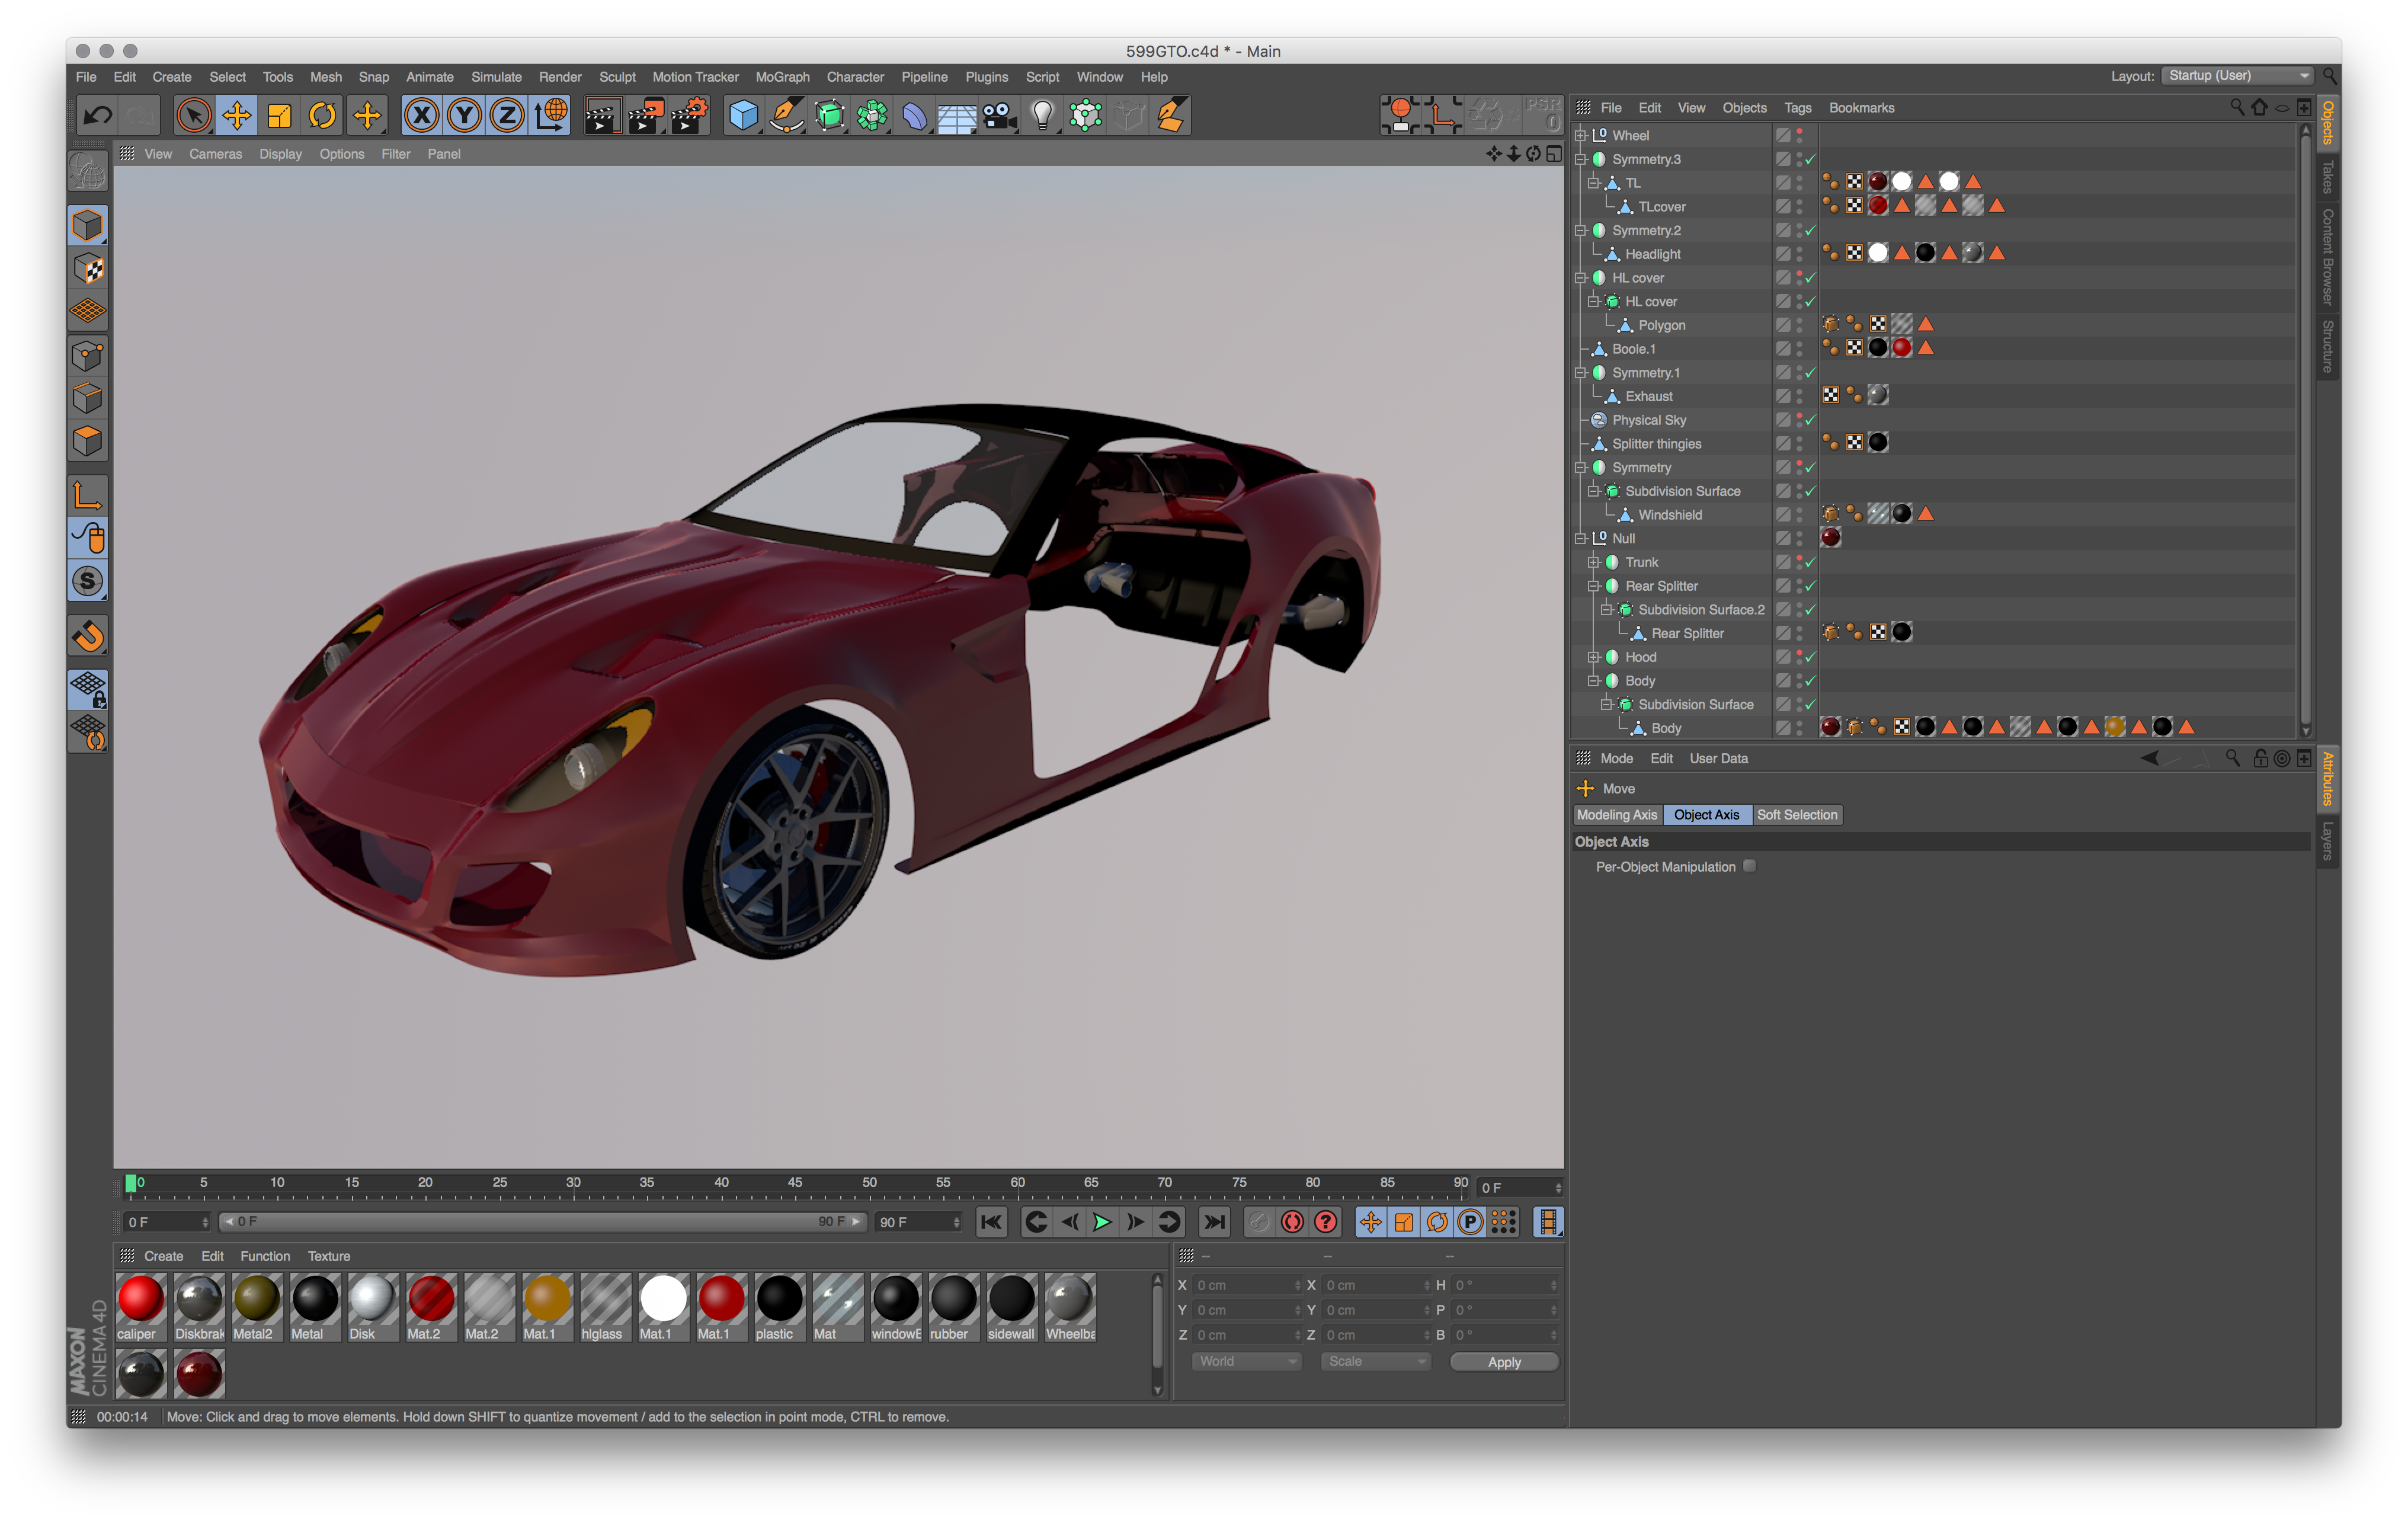Add a Light object
2408x1523 pixels.
click(1042, 116)
